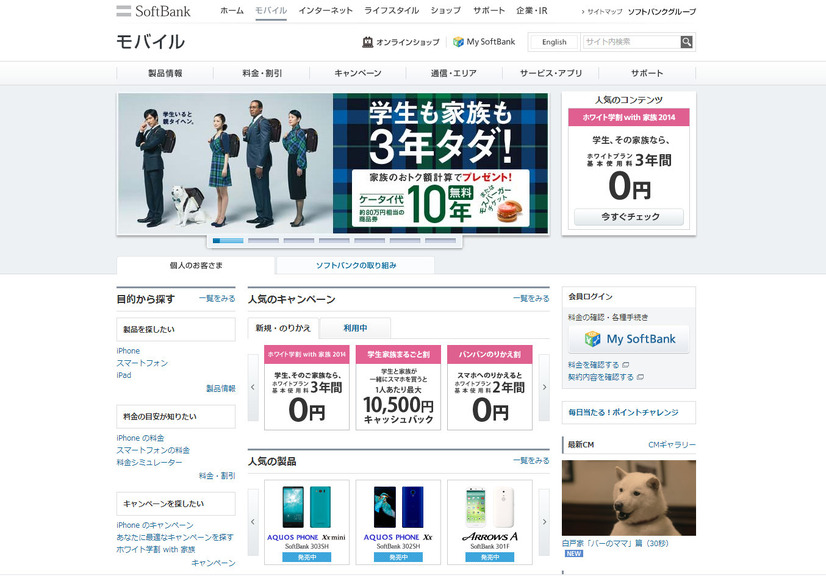826x576 pixels.
Task: Open the 製品情報 navigation item
Action: [165, 73]
